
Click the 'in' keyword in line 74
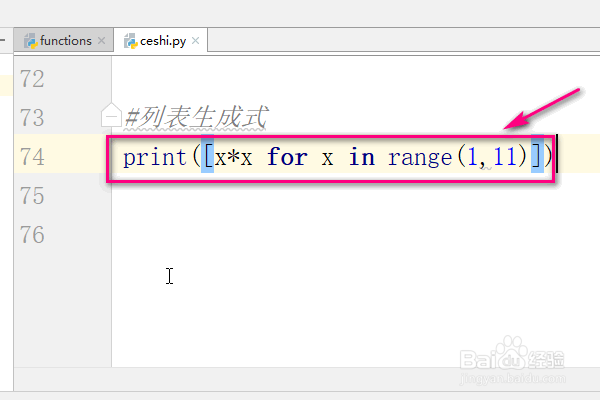362,157
